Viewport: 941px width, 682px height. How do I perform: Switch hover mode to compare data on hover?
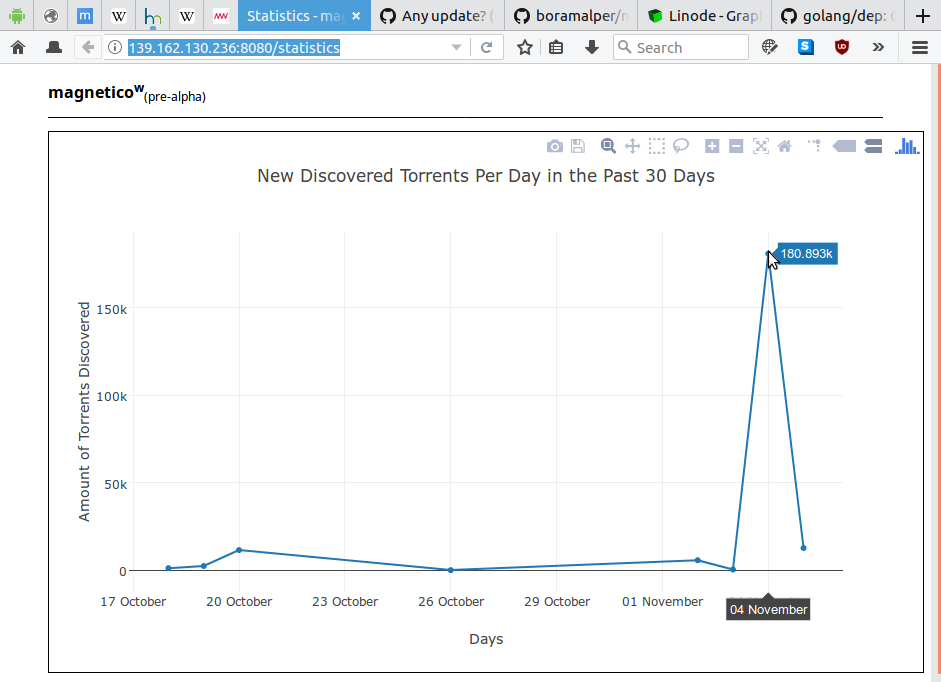[x=873, y=146]
